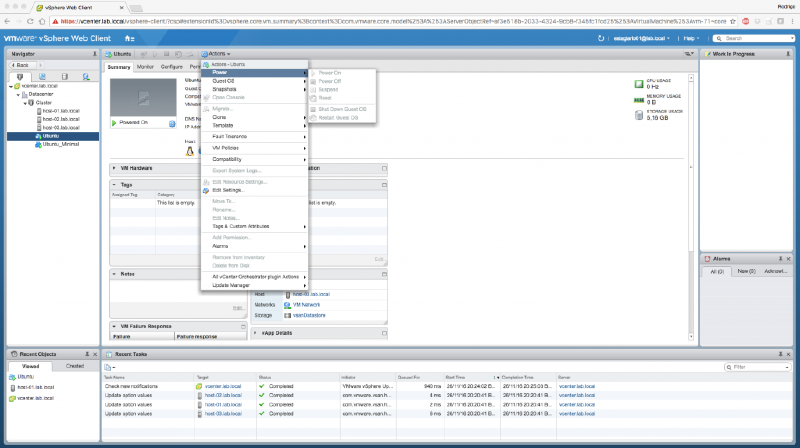
Task: Refresh the vSphere Web Client
Action: tap(601, 38)
